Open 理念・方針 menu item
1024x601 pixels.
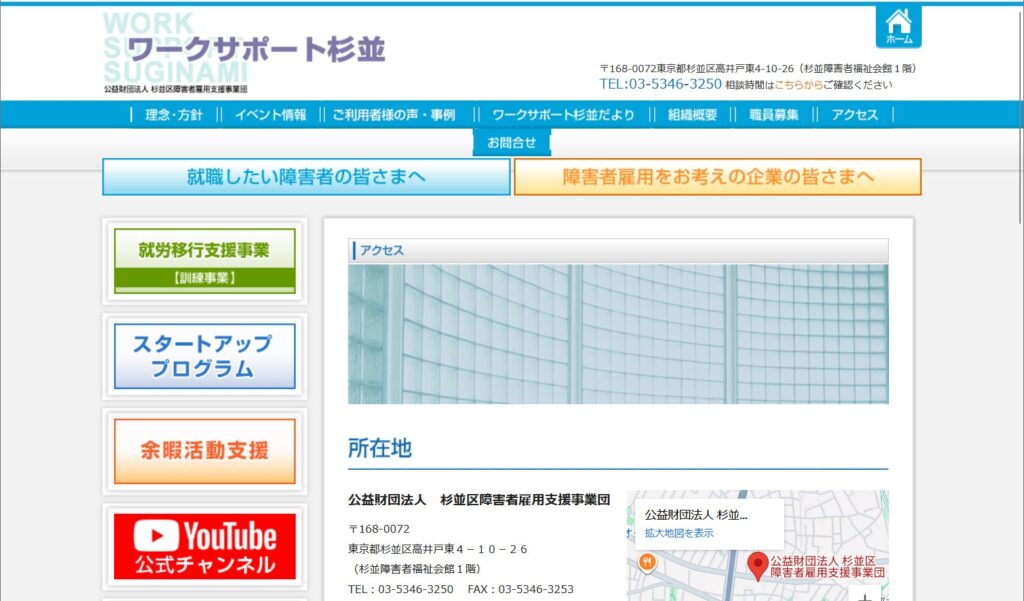[x=174, y=115]
